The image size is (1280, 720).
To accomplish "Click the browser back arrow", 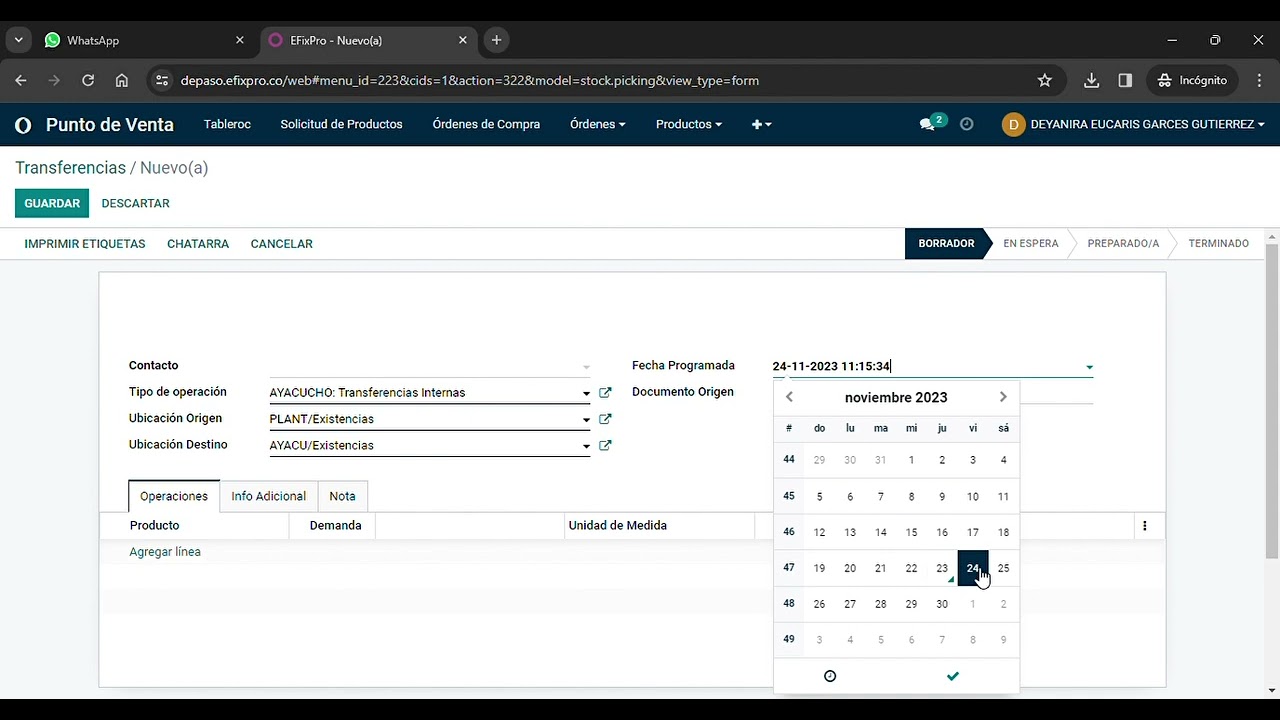I will pos(21,80).
